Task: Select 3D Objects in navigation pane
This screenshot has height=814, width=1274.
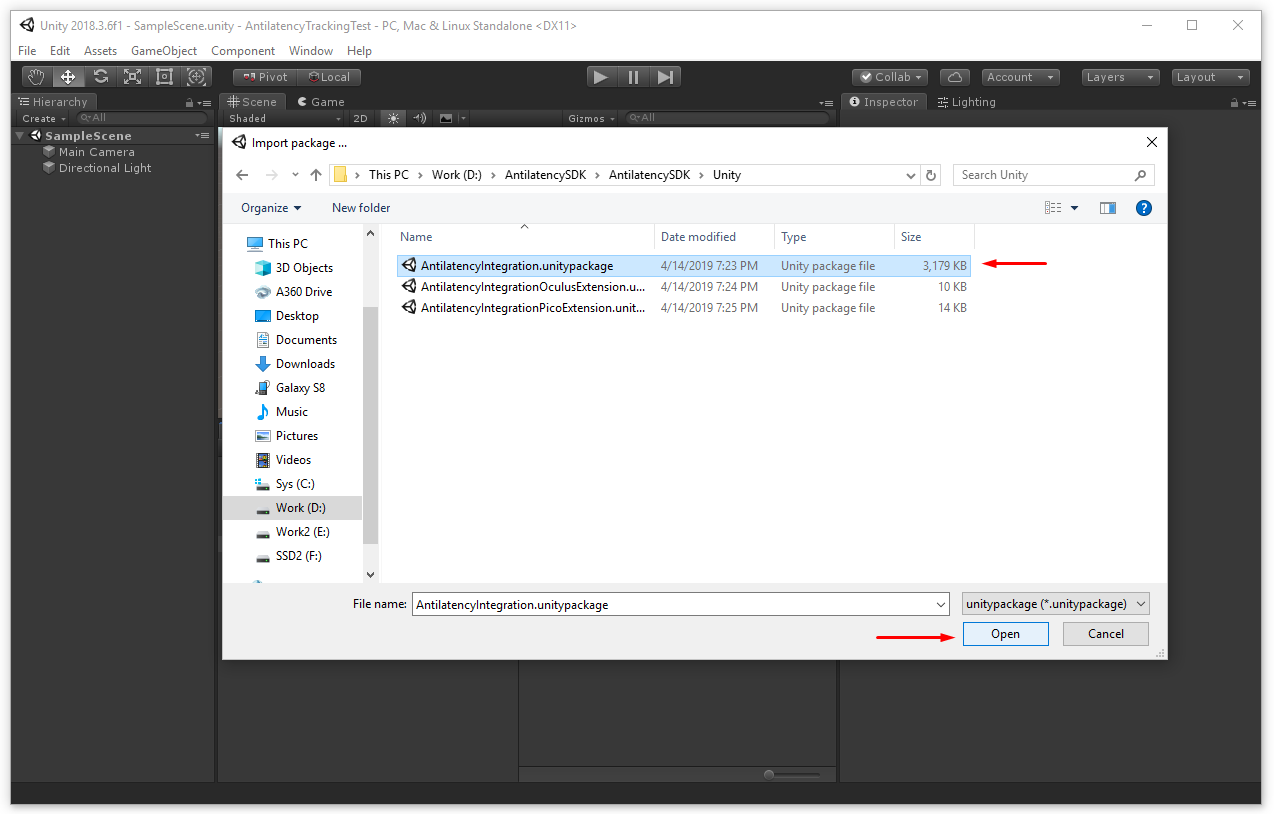Action: point(293,268)
